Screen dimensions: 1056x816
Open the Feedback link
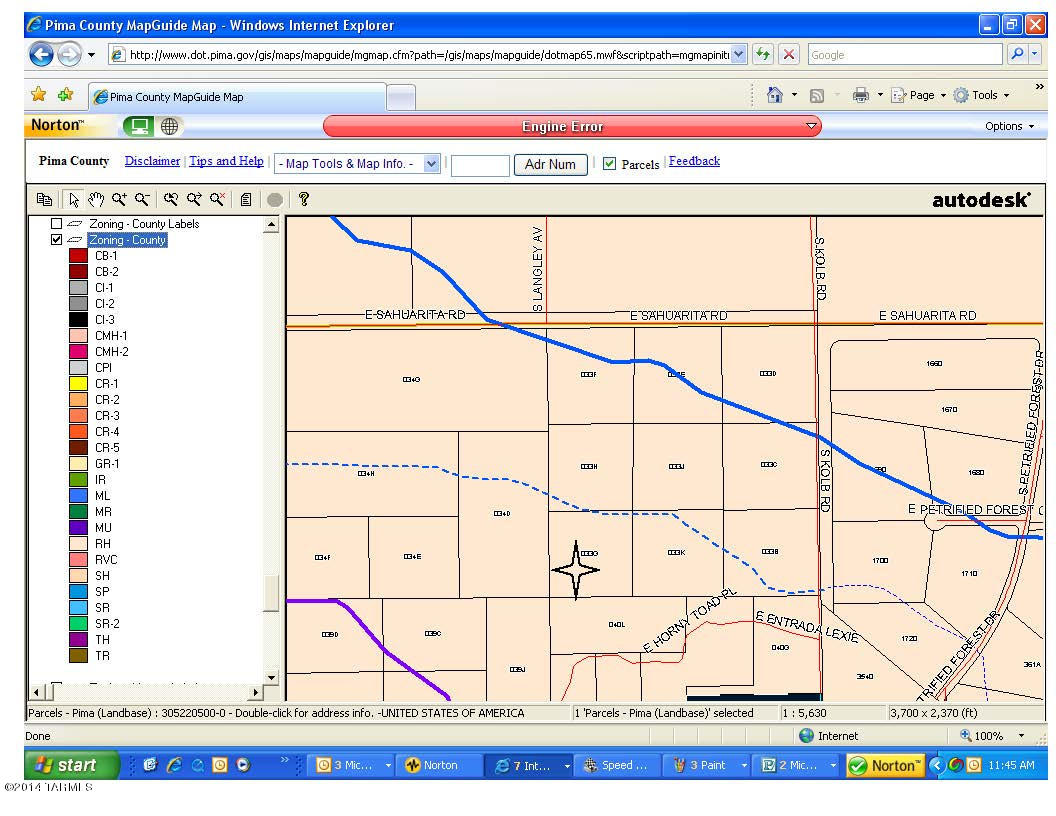click(694, 161)
